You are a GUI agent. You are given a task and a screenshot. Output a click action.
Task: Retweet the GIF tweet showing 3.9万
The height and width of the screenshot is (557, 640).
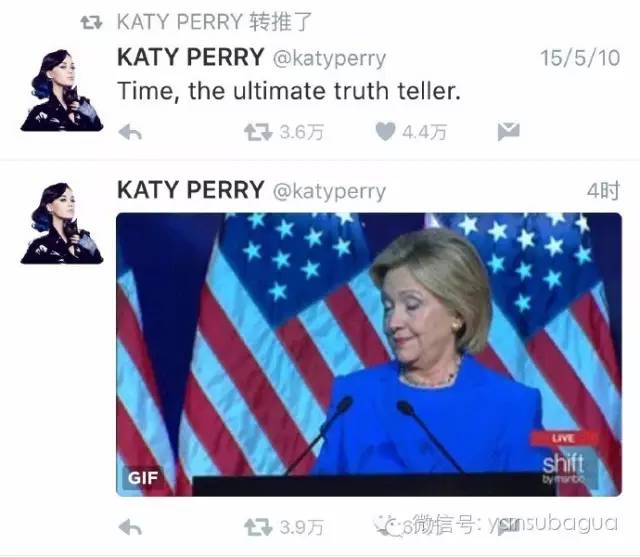click(258, 527)
